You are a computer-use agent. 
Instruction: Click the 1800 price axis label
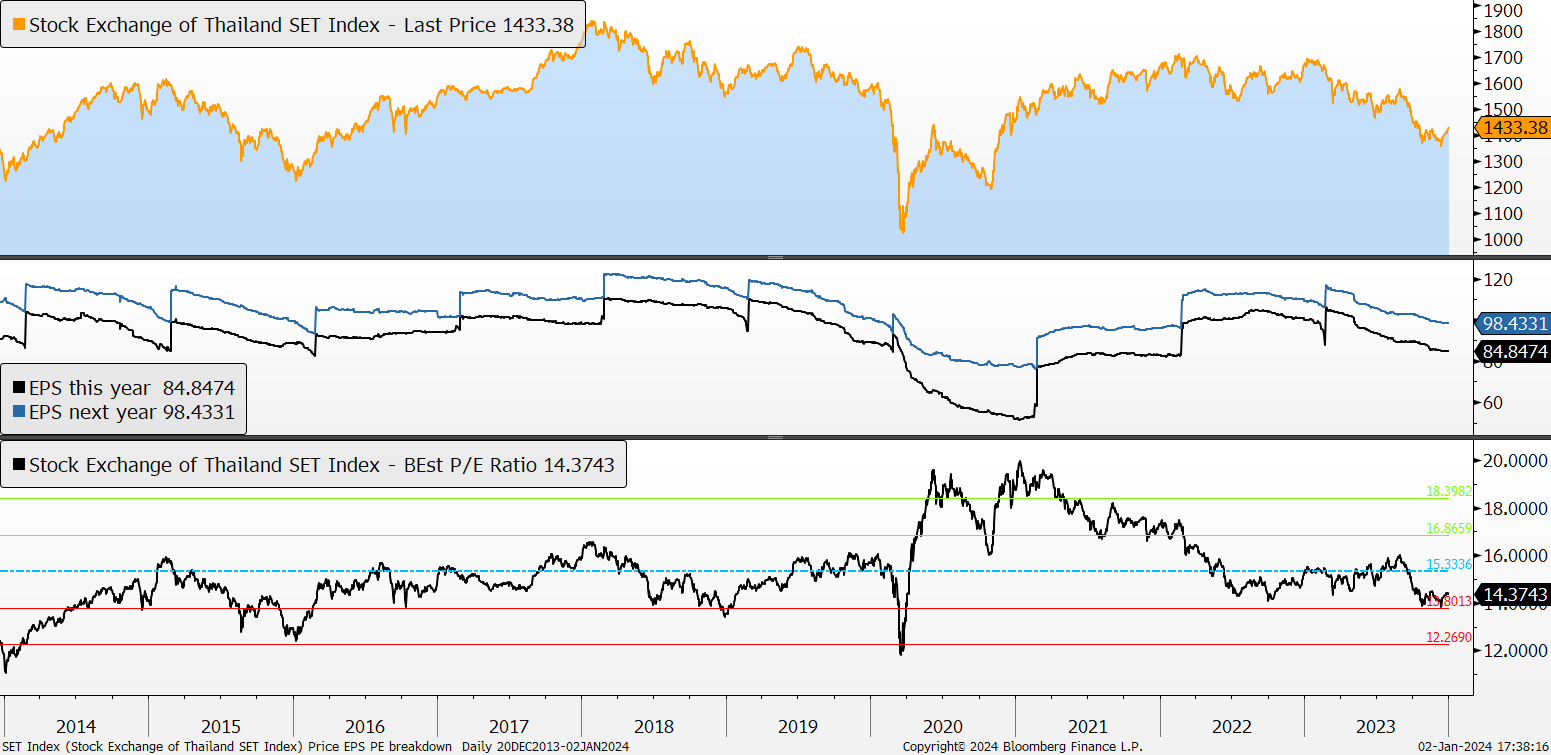(1504, 32)
